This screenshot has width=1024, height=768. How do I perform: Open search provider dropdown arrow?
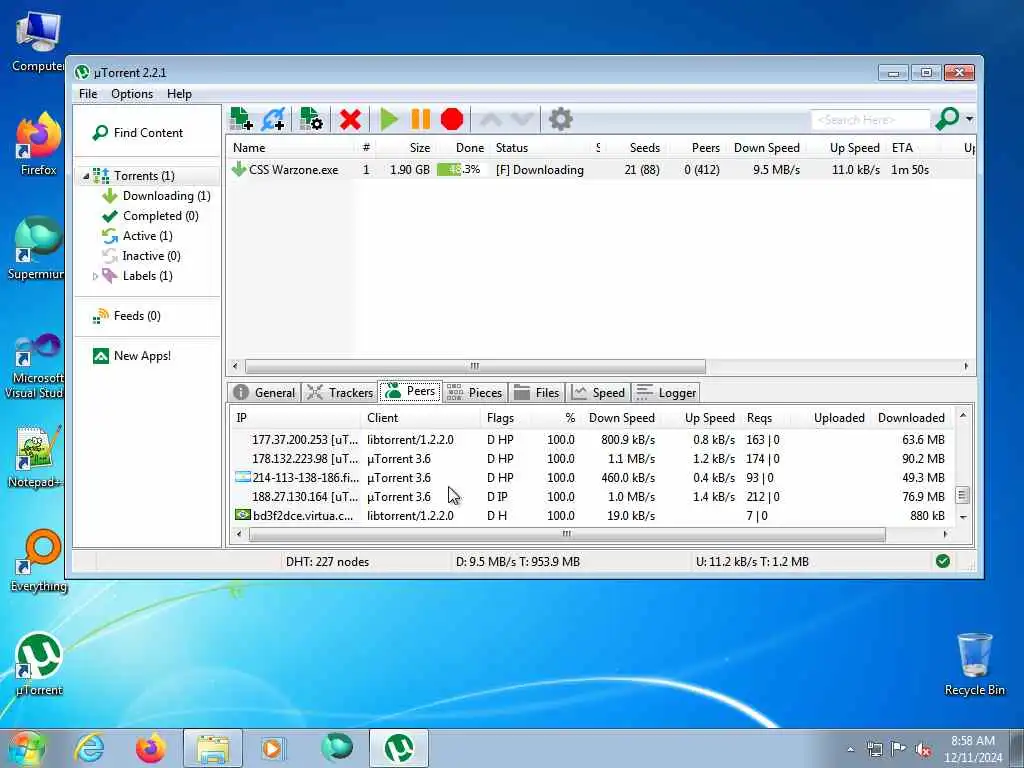969,120
